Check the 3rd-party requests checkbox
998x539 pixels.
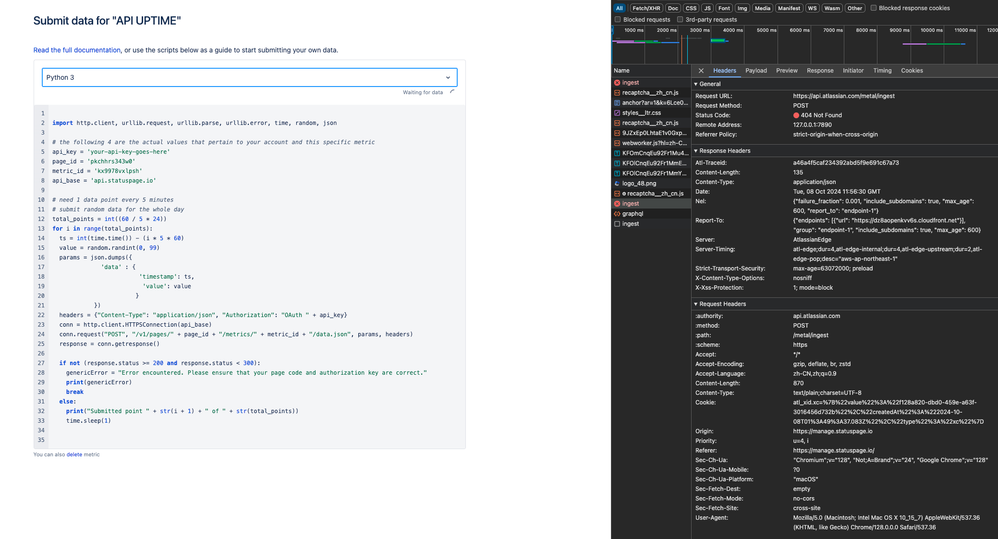[680, 20]
